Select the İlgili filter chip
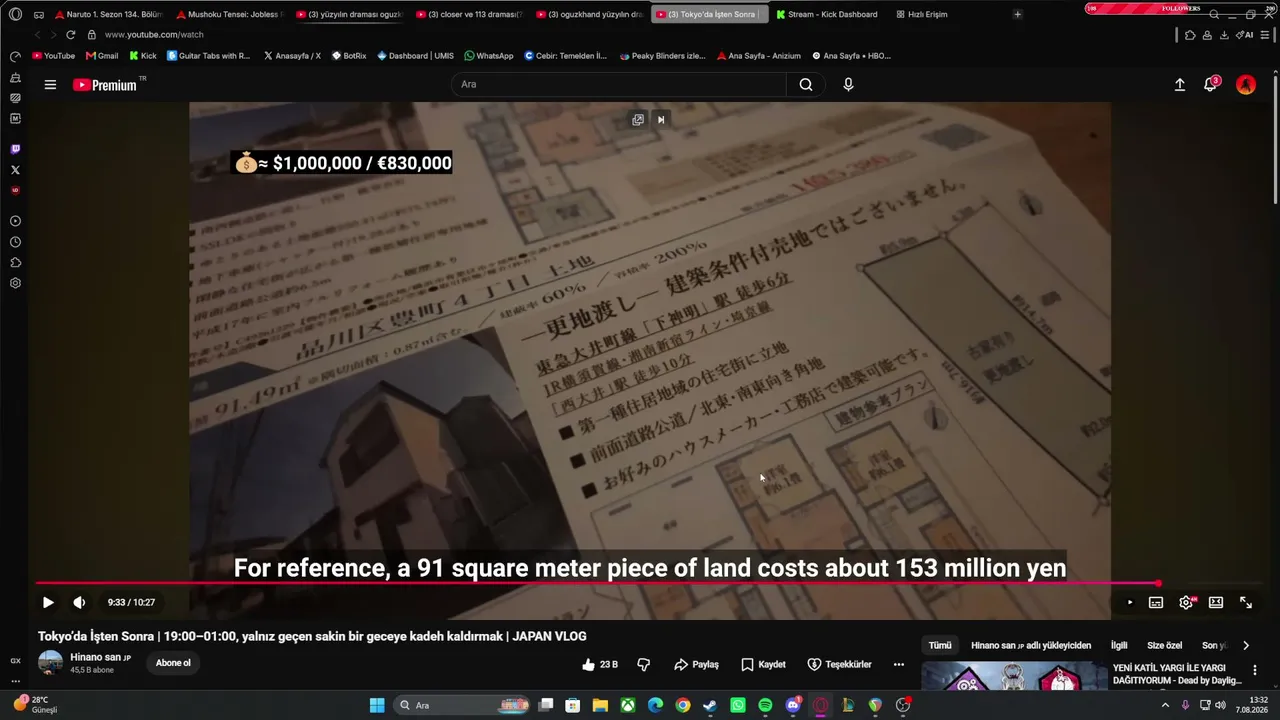Image resolution: width=1280 pixels, height=720 pixels. click(1119, 645)
